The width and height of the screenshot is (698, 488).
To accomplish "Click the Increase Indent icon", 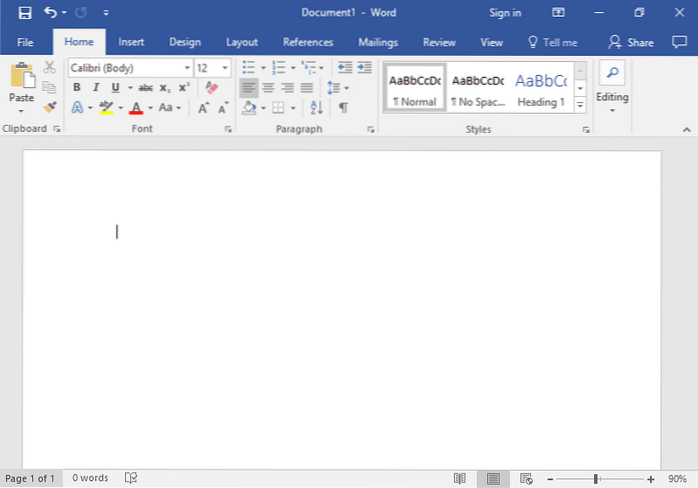I will point(362,68).
